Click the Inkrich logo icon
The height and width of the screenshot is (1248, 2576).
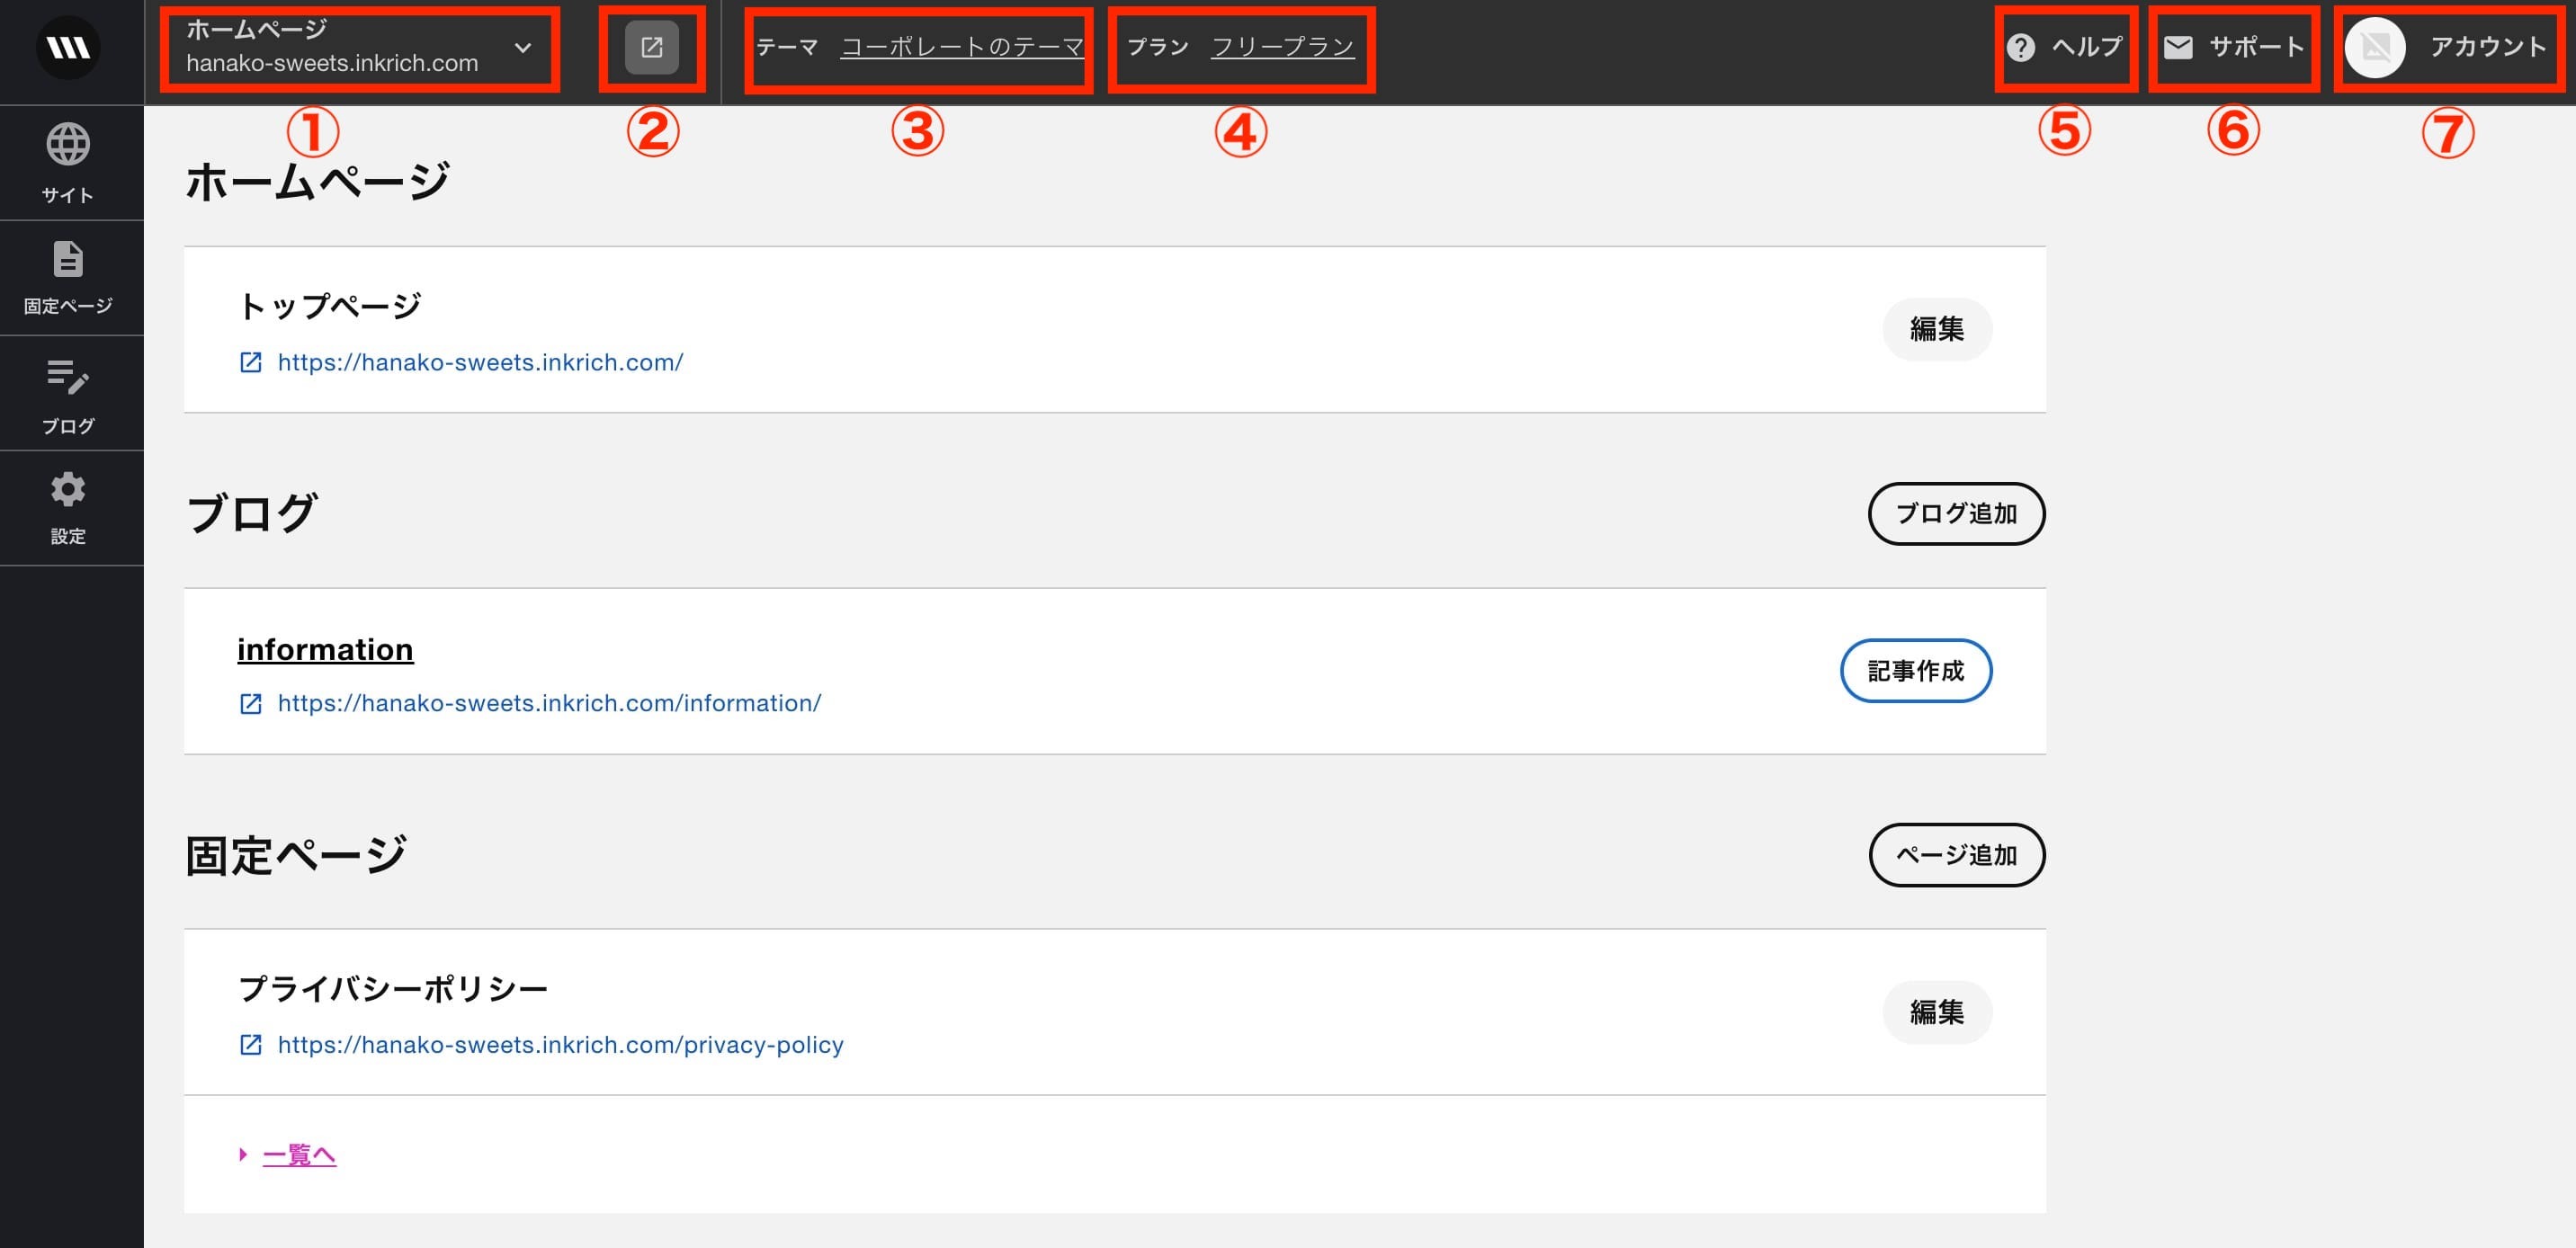[68, 47]
